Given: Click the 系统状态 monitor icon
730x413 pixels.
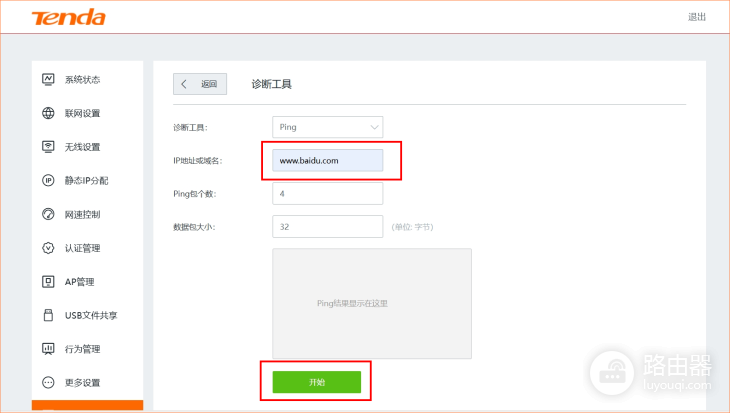Looking at the screenshot, I should coord(48,79).
